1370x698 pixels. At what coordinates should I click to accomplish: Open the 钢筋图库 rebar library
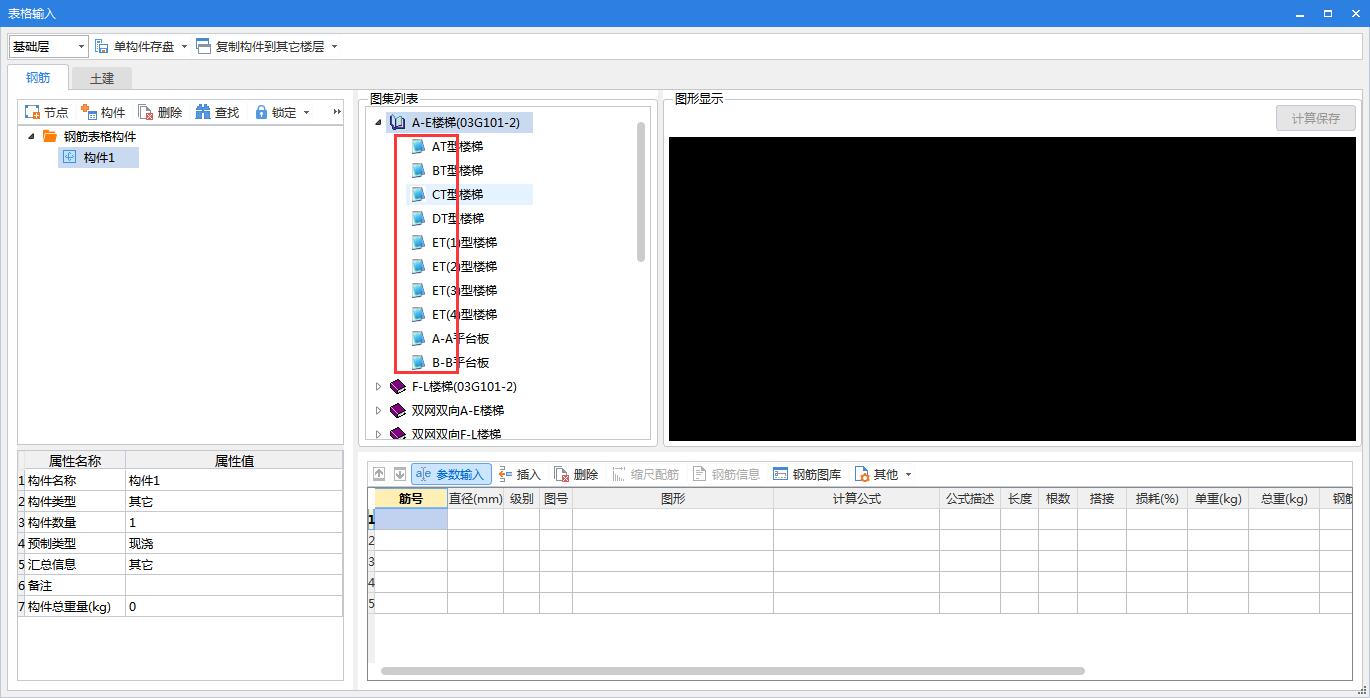coord(807,474)
